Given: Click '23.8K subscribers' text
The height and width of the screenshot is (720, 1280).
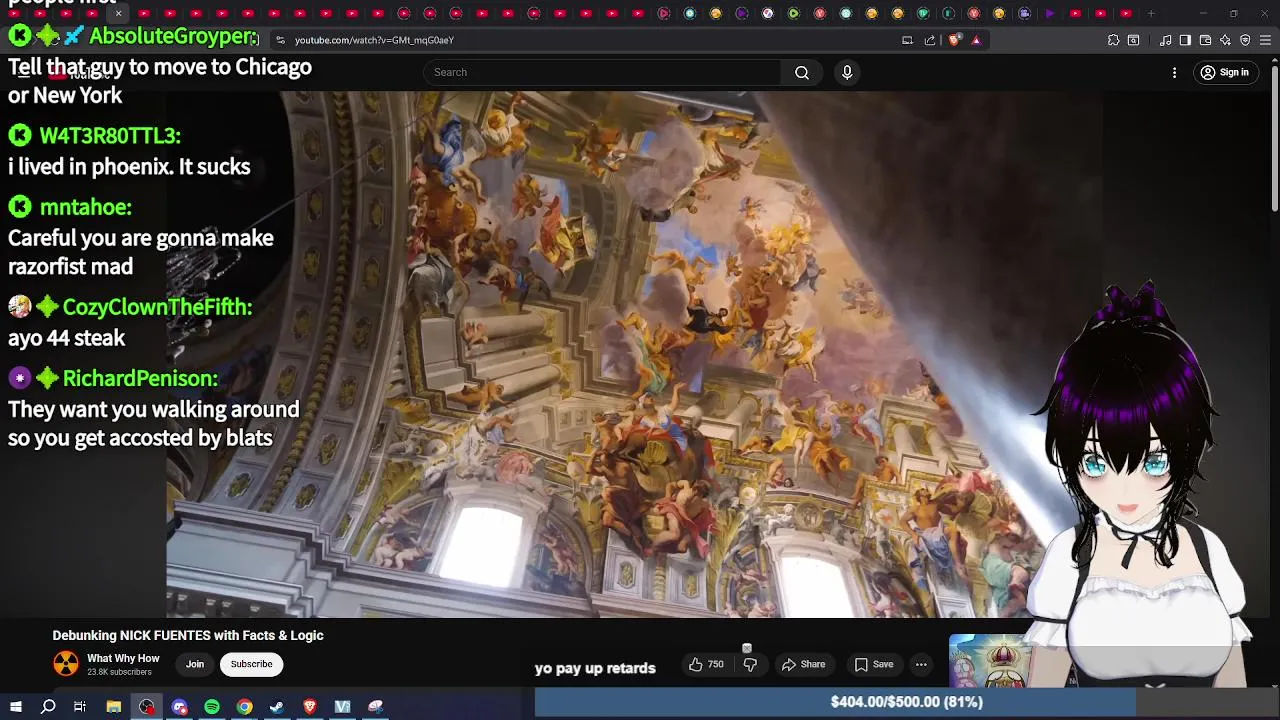Looking at the screenshot, I should (x=119, y=672).
